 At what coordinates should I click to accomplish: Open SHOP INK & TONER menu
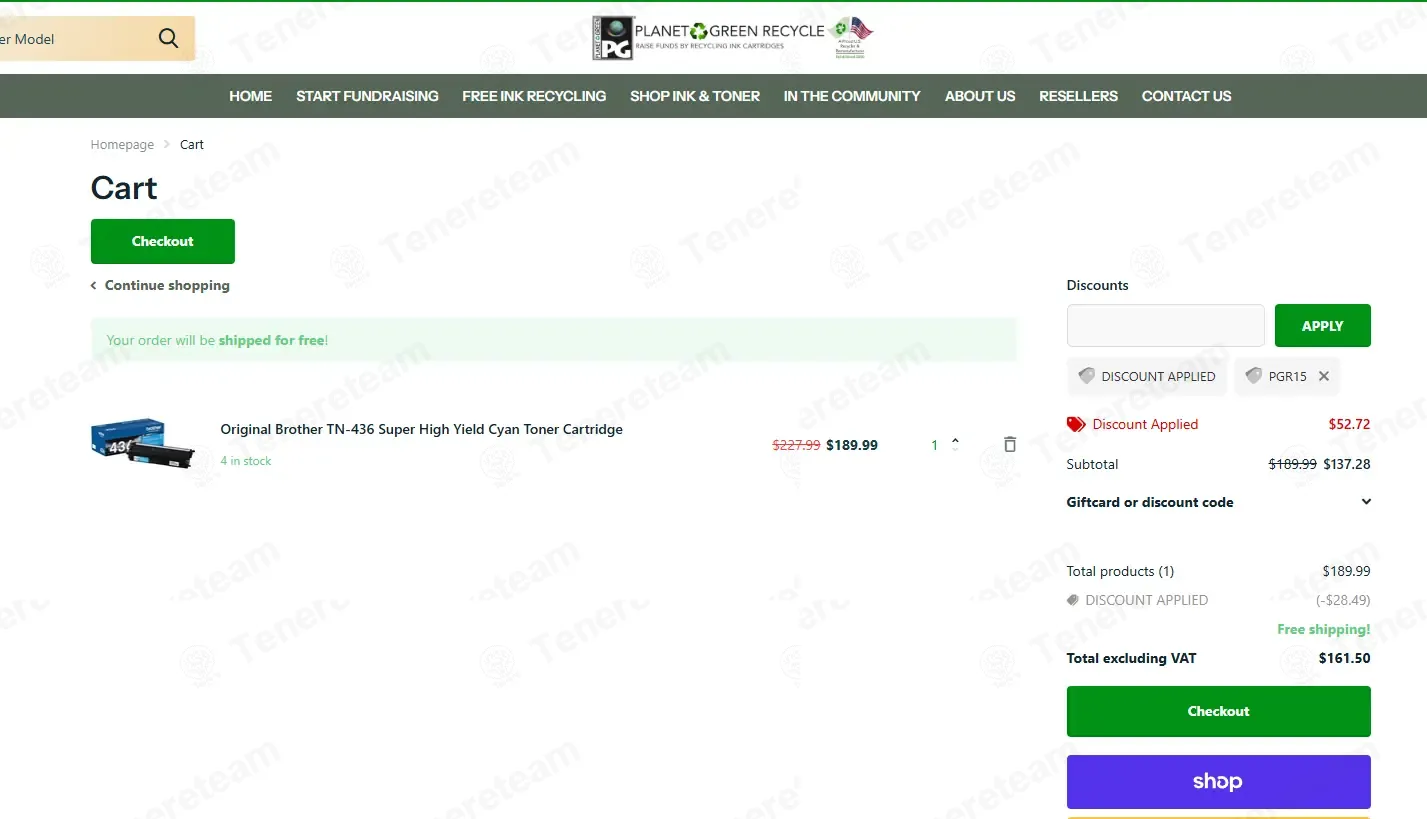pos(695,96)
